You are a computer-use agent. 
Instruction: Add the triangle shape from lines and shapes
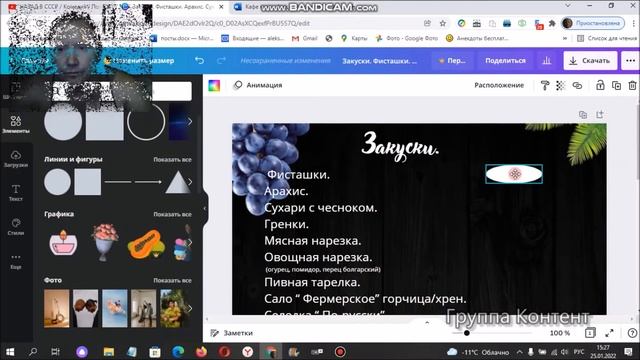[178, 182]
